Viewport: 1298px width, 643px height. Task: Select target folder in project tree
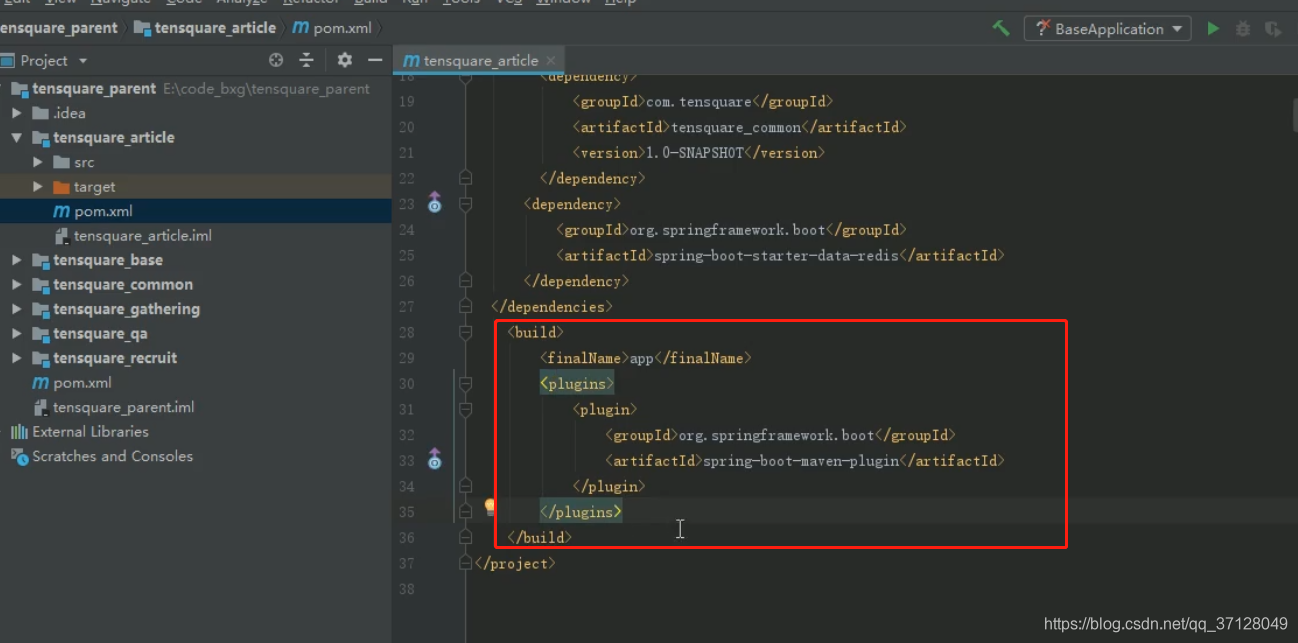tap(94, 187)
